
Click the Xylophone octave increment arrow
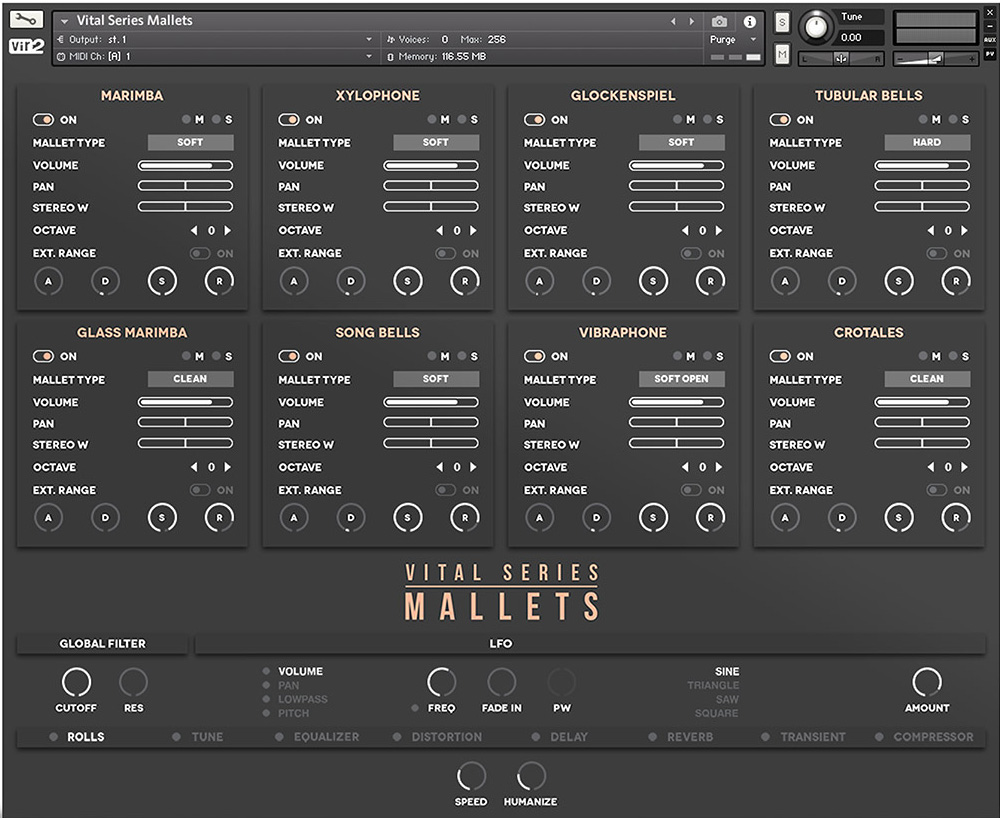coord(474,230)
